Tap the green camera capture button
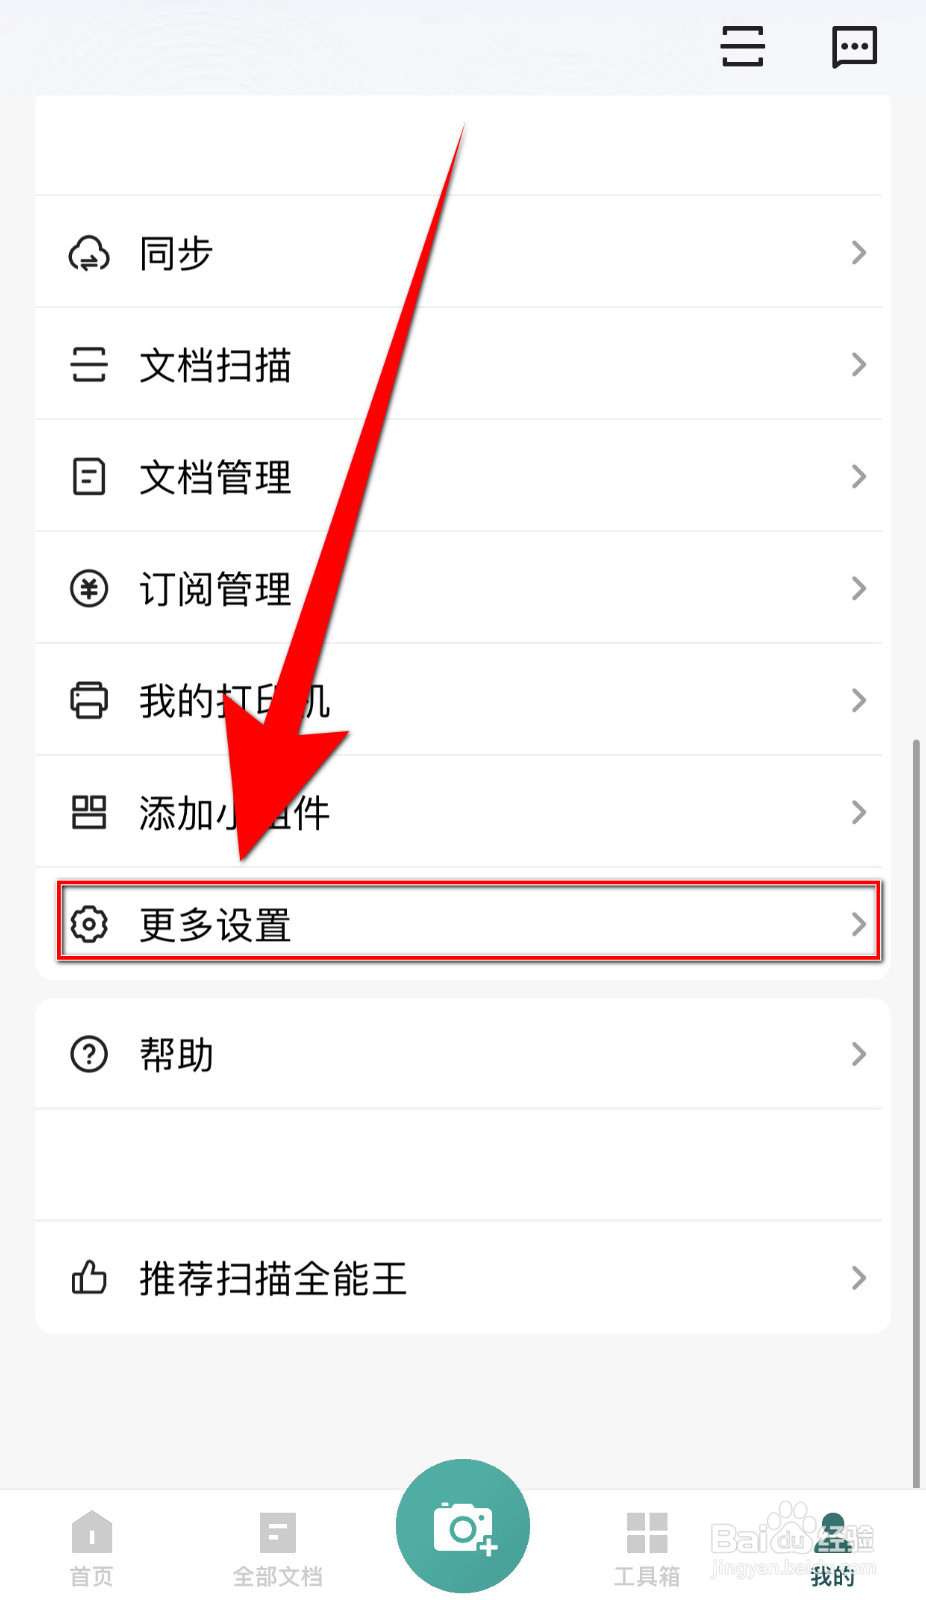Image resolution: width=926 pixels, height=1600 pixels. click(463, 1526)
